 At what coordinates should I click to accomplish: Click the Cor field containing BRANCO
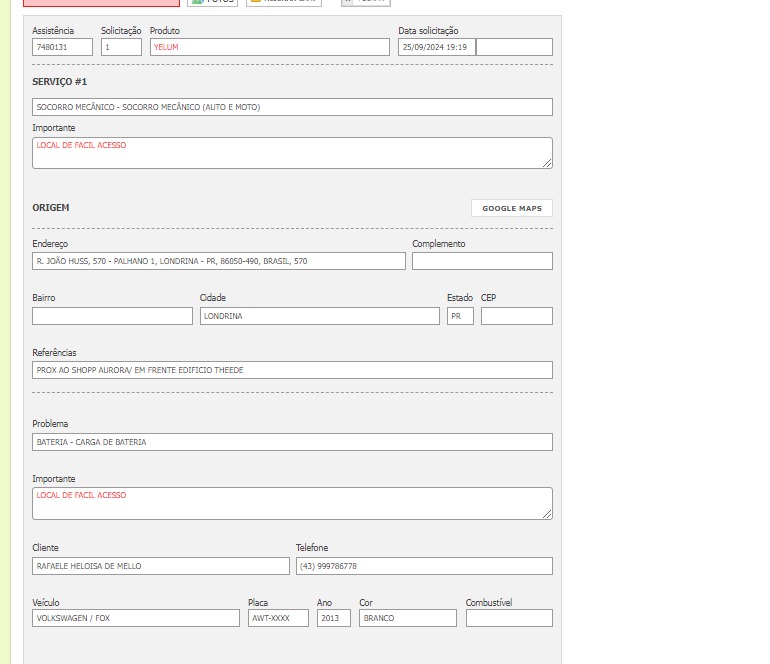pyautogui.click(x=408, y=618)
